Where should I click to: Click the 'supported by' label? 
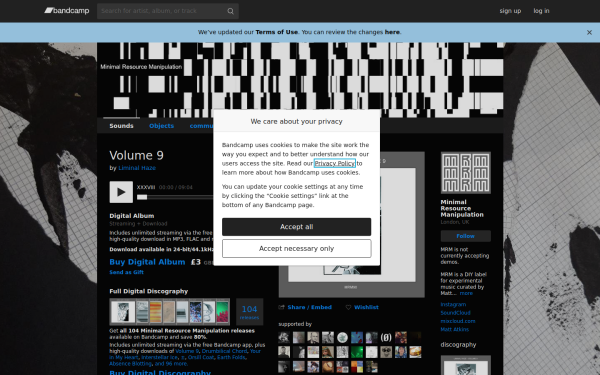[x=295, y=324]
